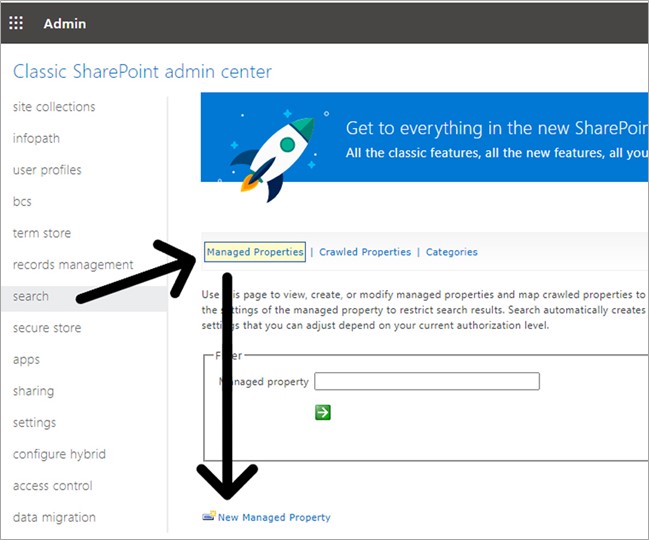Open the app launcher waffle icon

pos(15,23)
